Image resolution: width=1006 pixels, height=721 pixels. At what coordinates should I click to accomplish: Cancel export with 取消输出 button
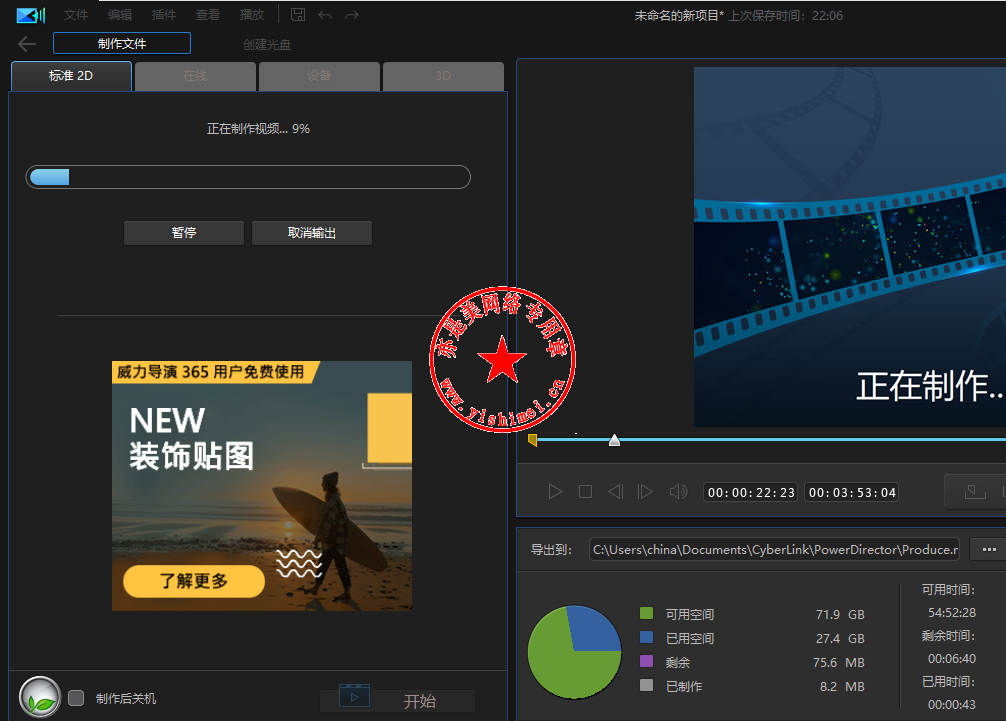pyautogui.click(x=312, y=233)
